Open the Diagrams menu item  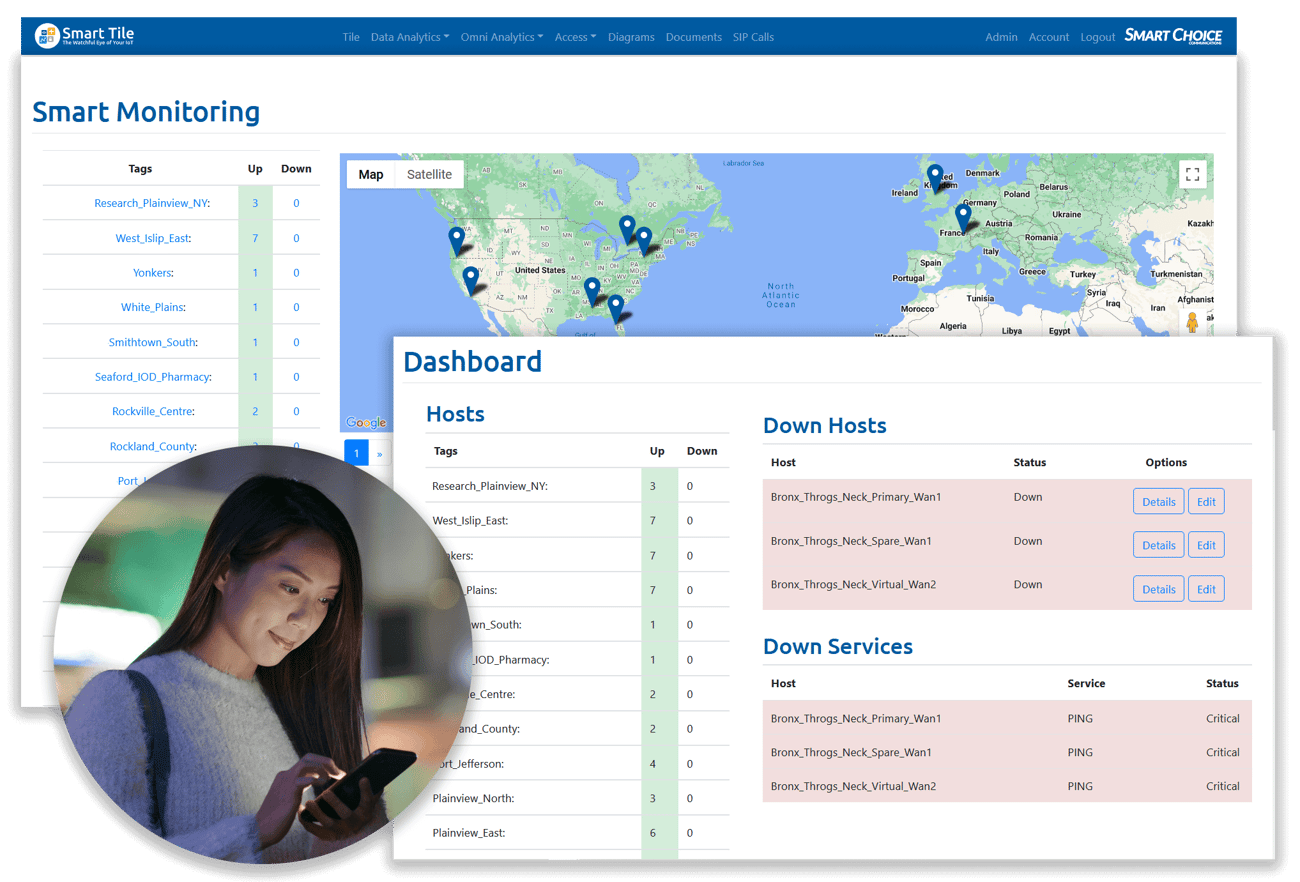click(631, 37)
